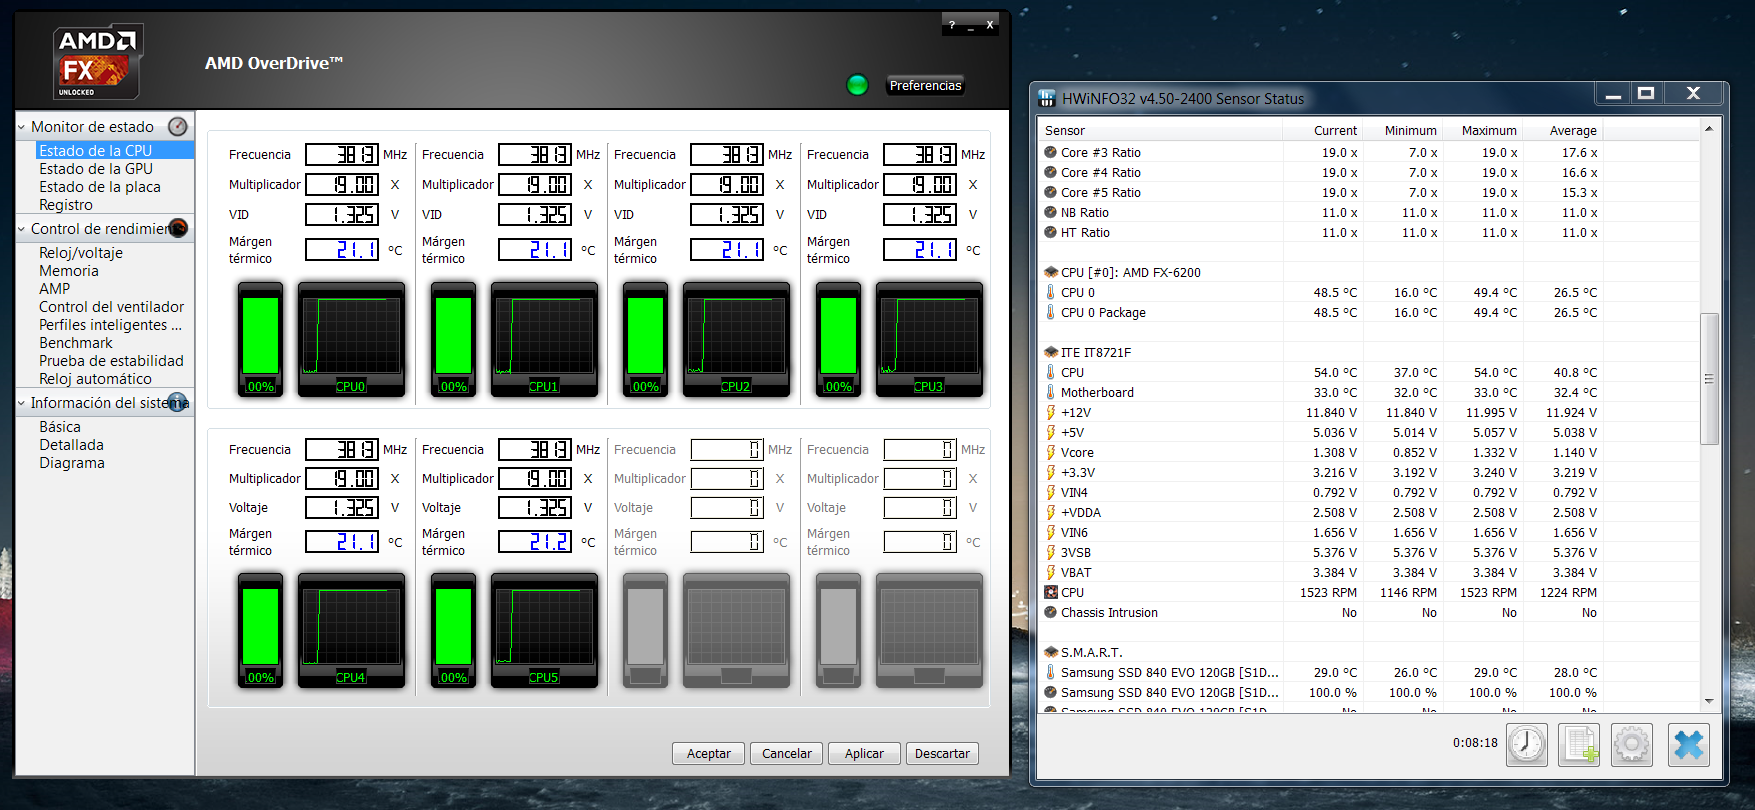Click the HWiNFO vertical scrollbar thumb
The width and height of the screenshot is (1755, 810).
1709,379
